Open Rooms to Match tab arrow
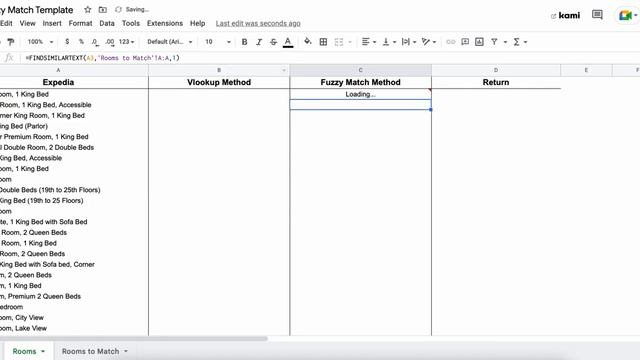This screenshot has width=640, height=360. click(x=126, y=351)
